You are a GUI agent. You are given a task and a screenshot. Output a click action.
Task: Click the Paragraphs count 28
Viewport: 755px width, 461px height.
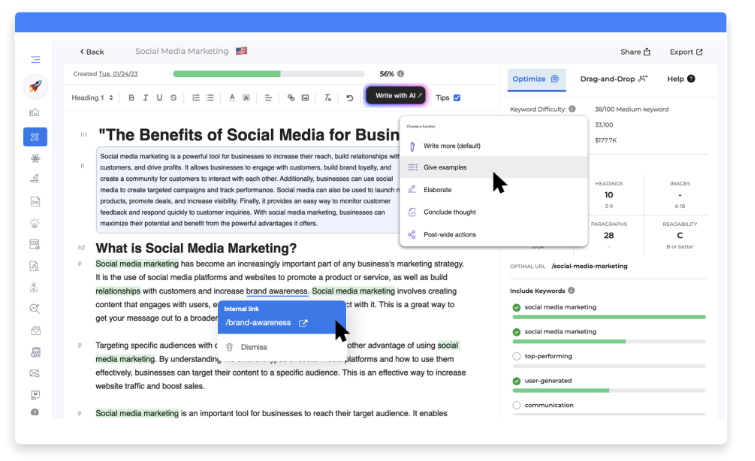[609, 236]
